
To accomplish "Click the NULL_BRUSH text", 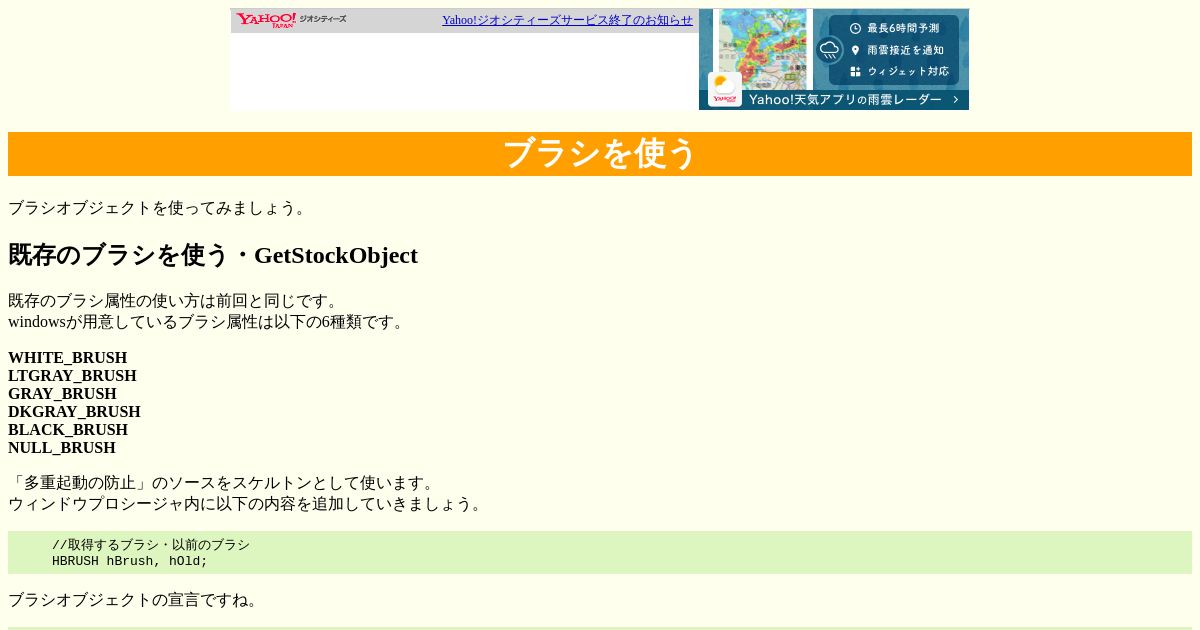I will click(x=62, y=448).
